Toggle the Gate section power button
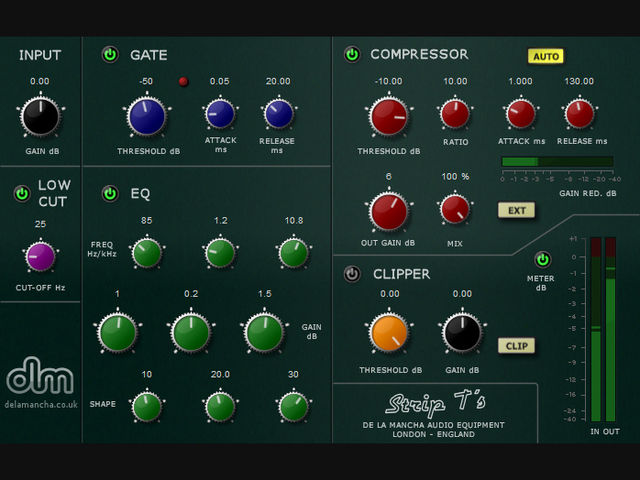Viewport: 640px width, 480px height. [110, 54]
